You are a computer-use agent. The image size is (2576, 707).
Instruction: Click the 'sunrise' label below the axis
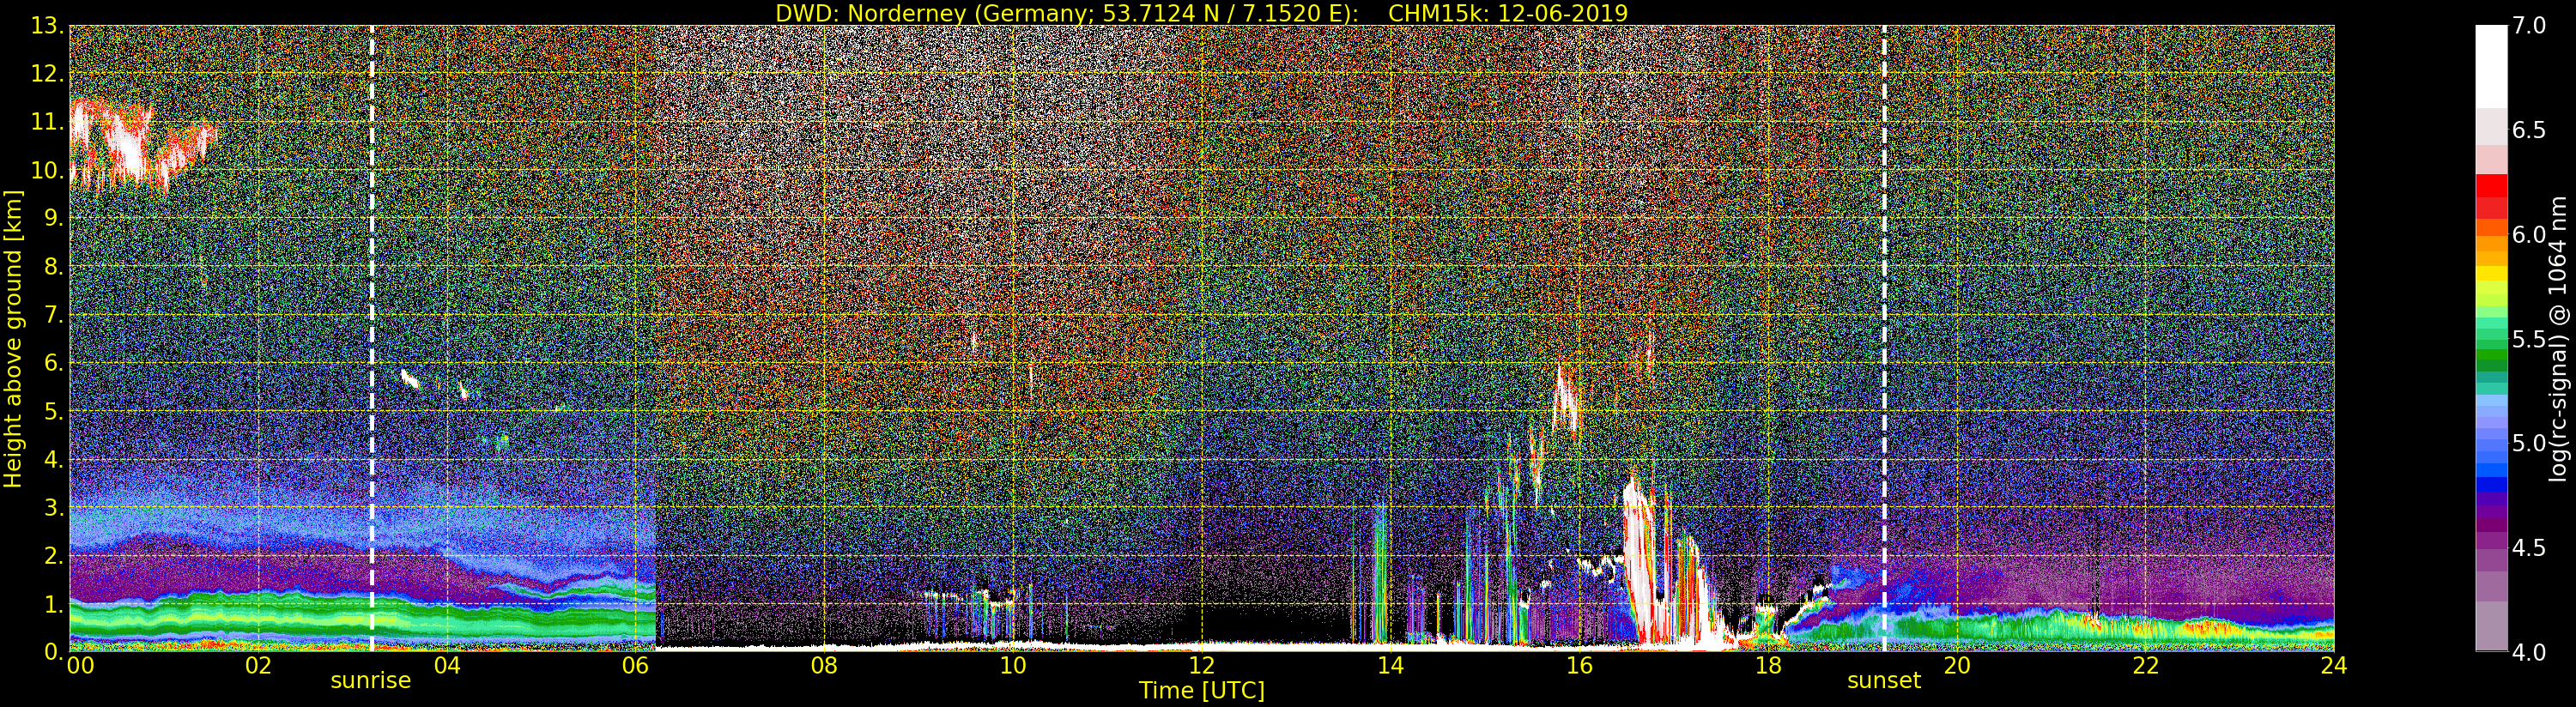[371, 681]
